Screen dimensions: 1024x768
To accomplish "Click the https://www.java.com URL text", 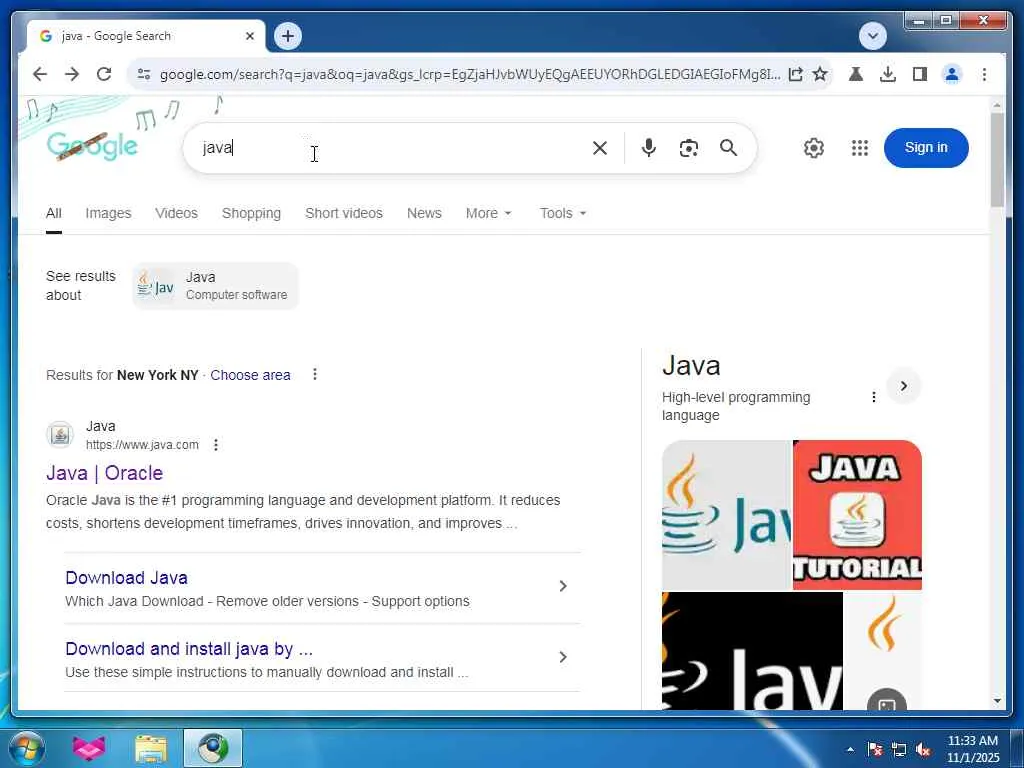I will tap(142, 445).
